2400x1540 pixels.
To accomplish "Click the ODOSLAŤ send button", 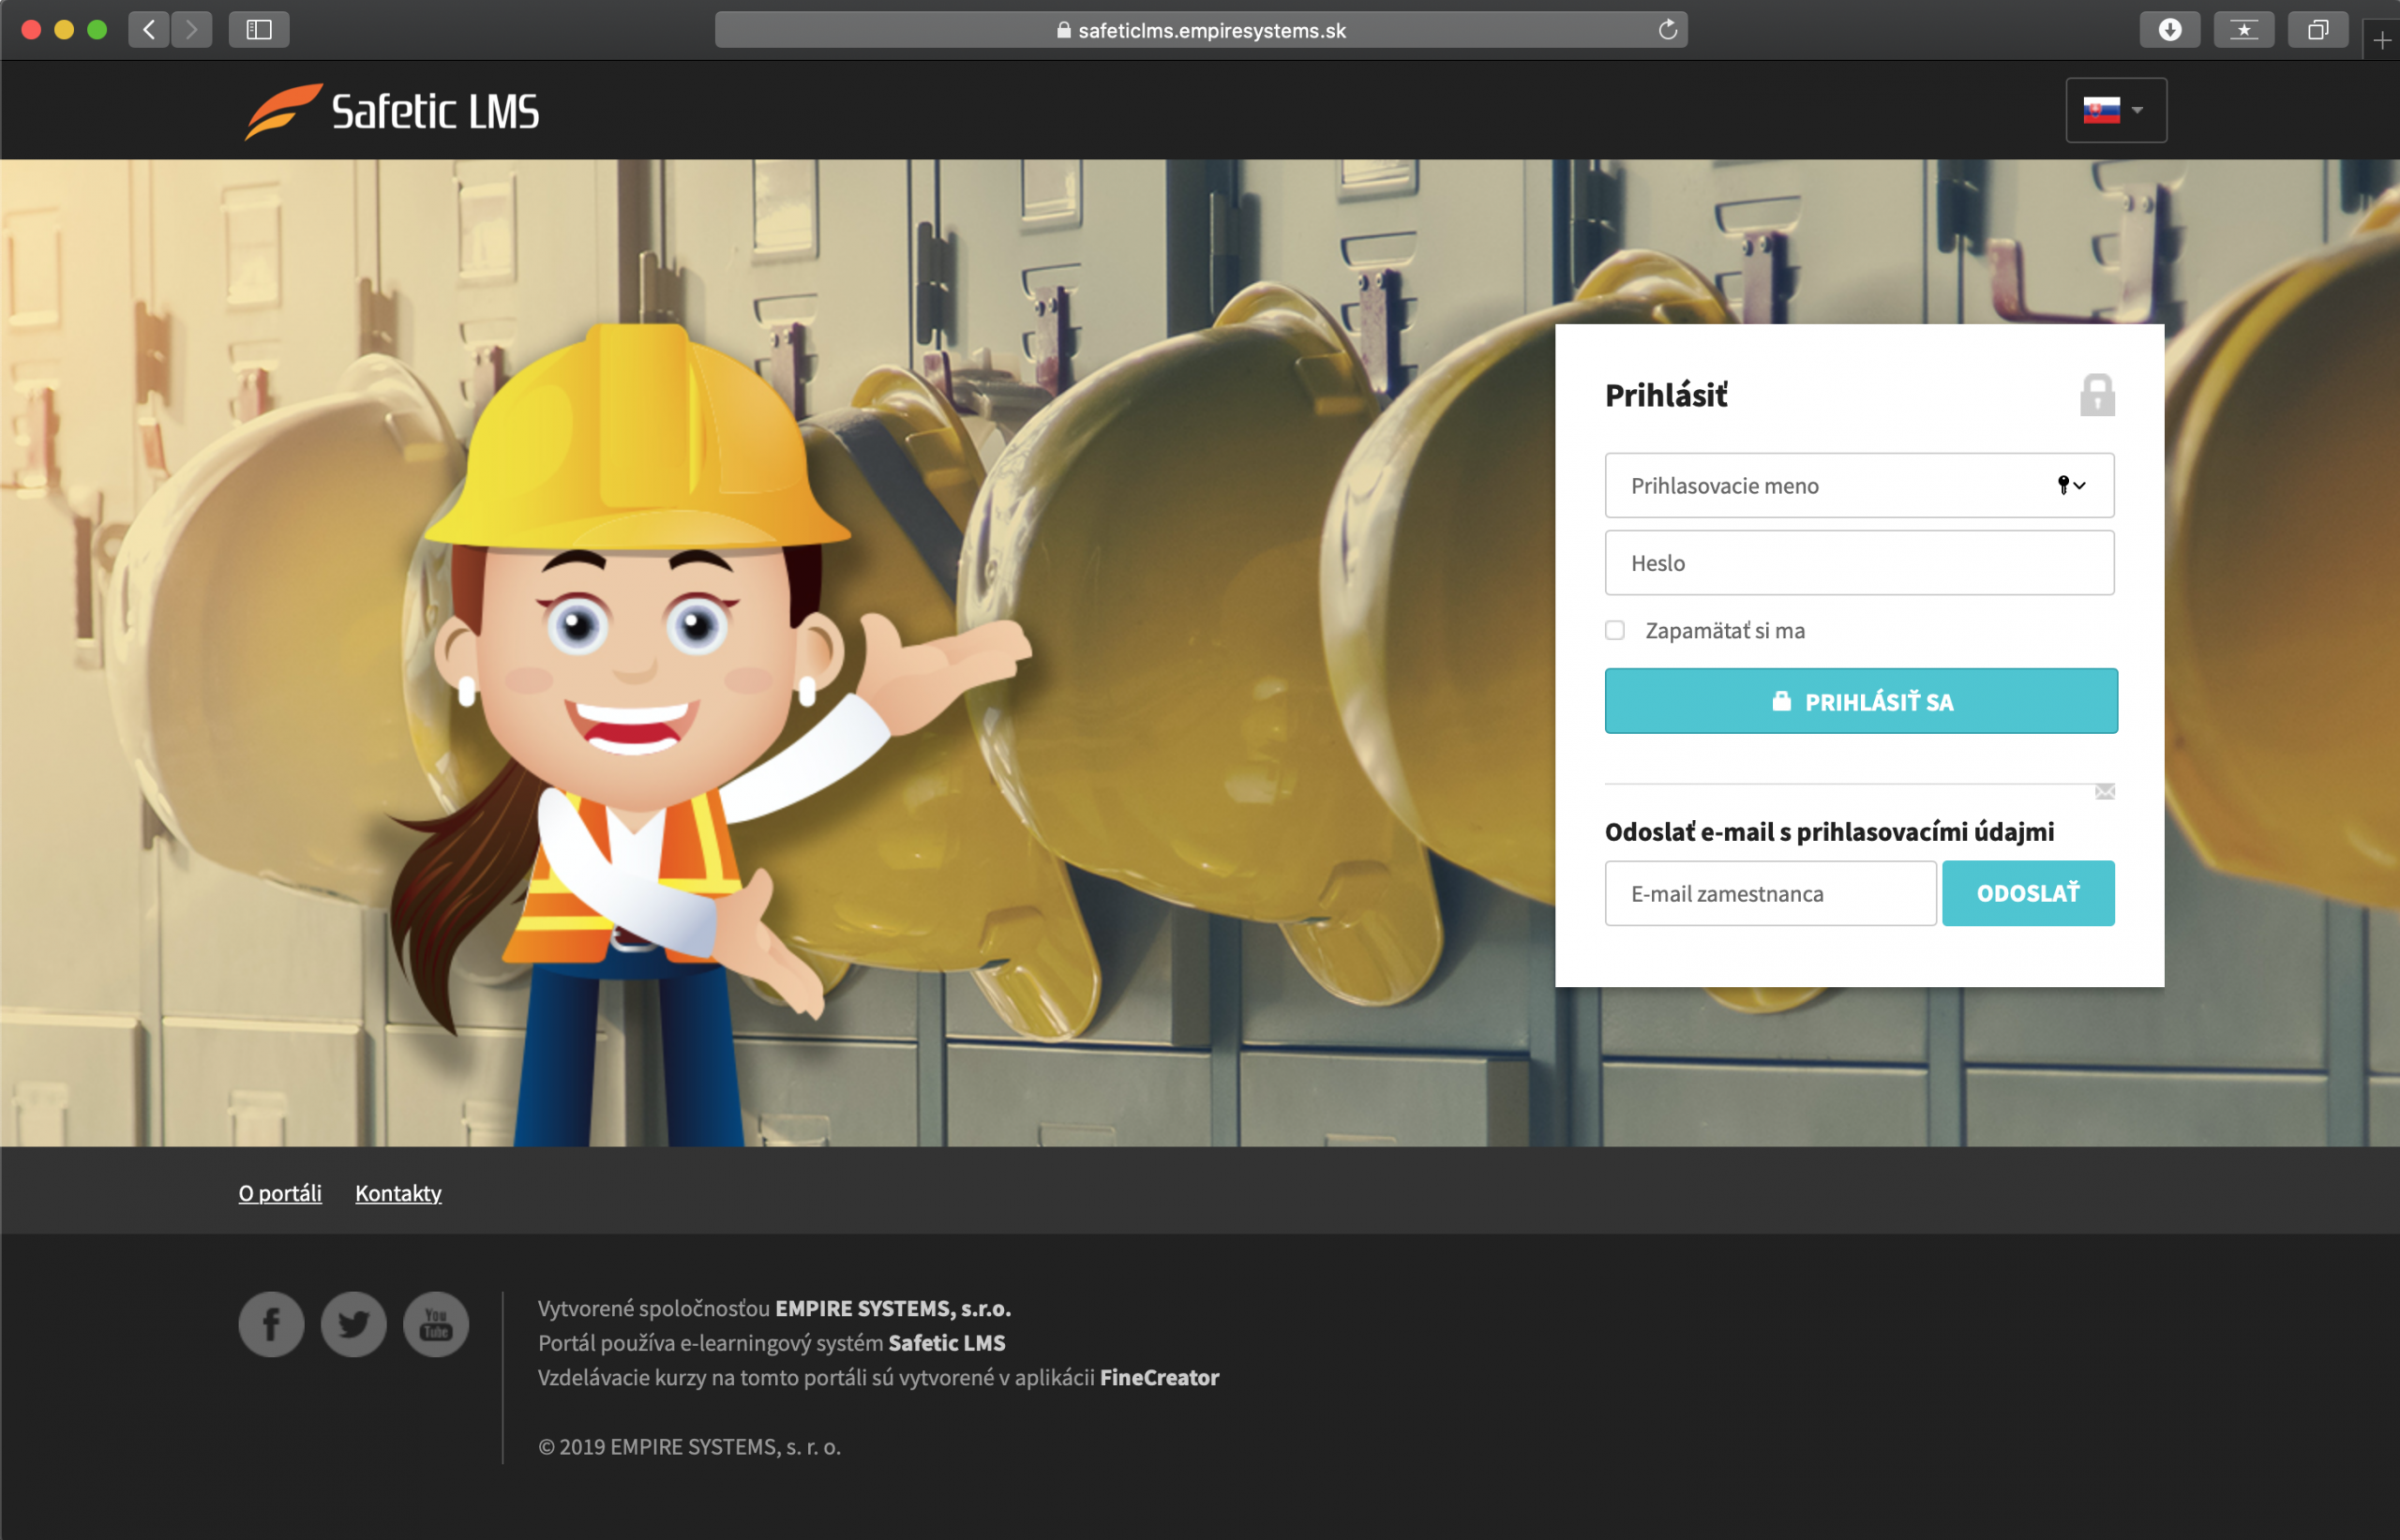I will [x=2028, y=893].
